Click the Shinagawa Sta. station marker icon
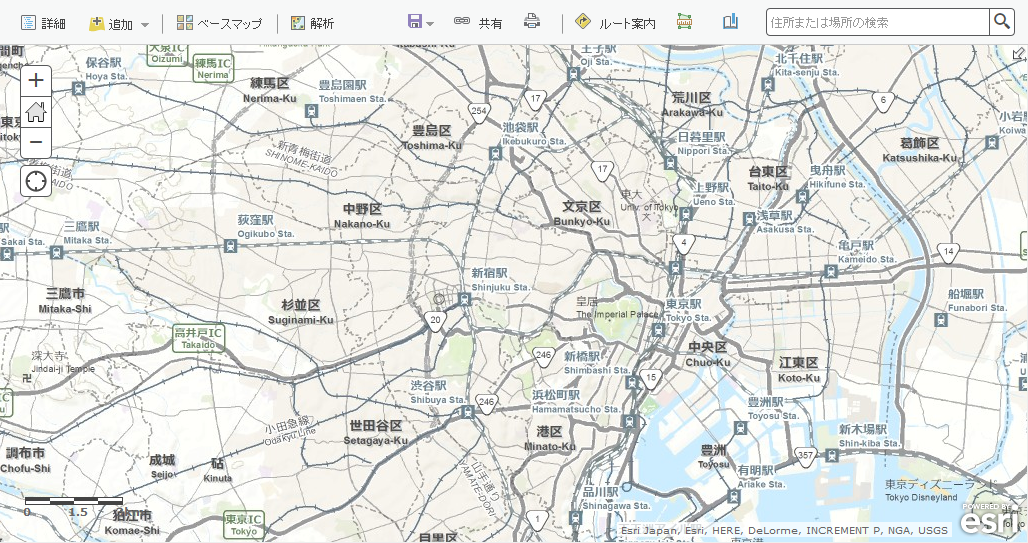1028x543 pixels. click(x=575, y=518)
